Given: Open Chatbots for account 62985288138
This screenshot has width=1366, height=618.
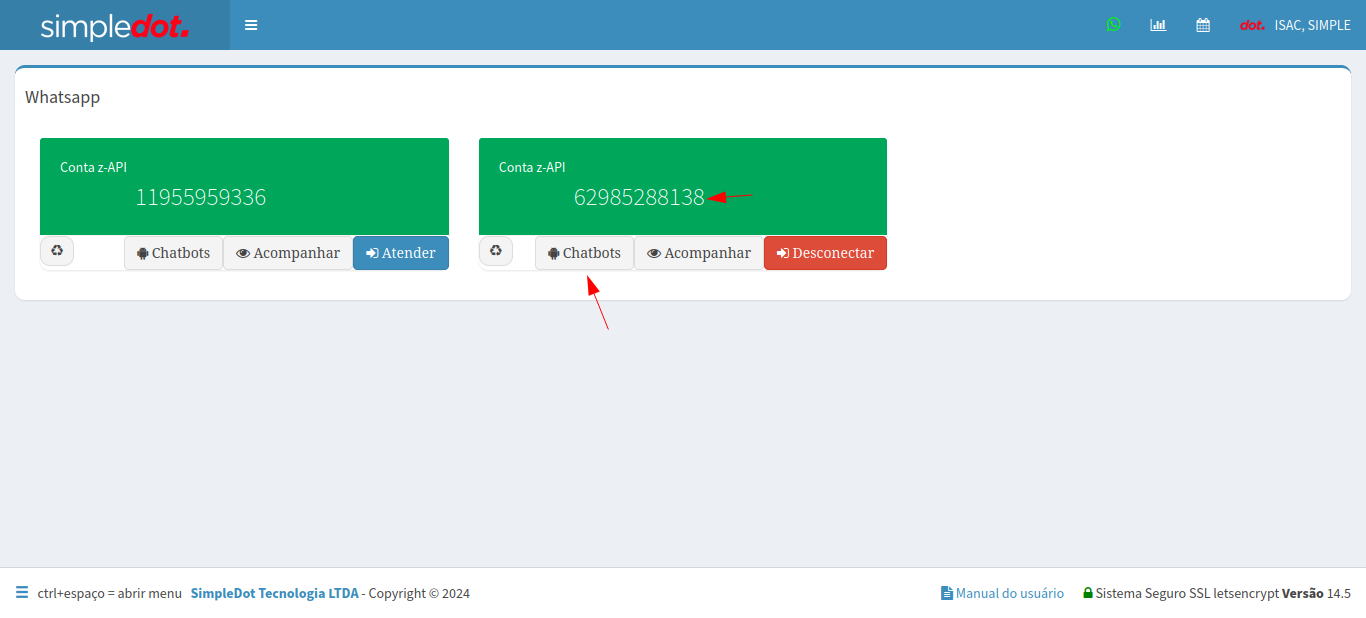Looking at the screenshot, I should (x=584, y=253).
